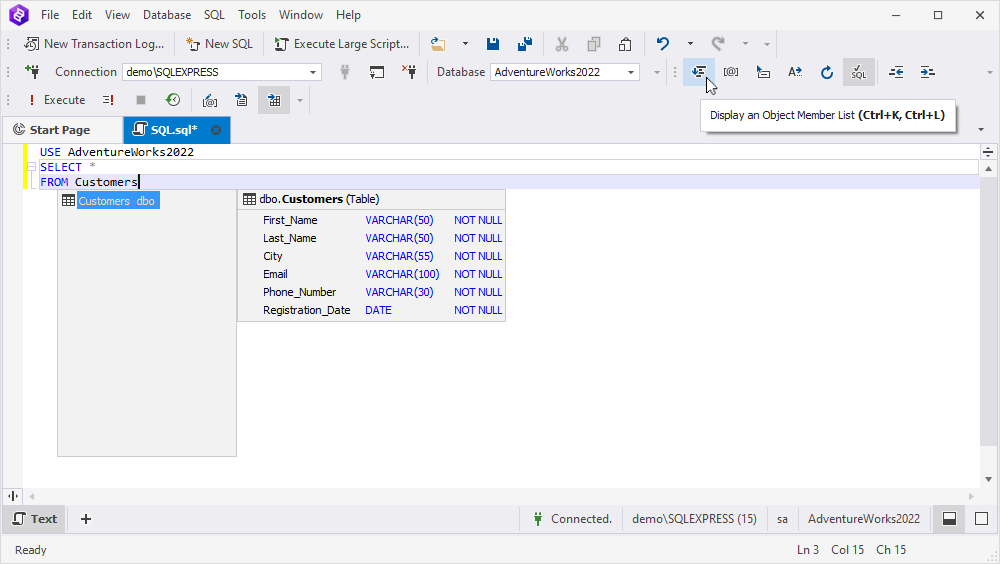Open the Tools menu
This screenshot has height=564, width=1000.
pyautogui.click(x=252, y=15)
